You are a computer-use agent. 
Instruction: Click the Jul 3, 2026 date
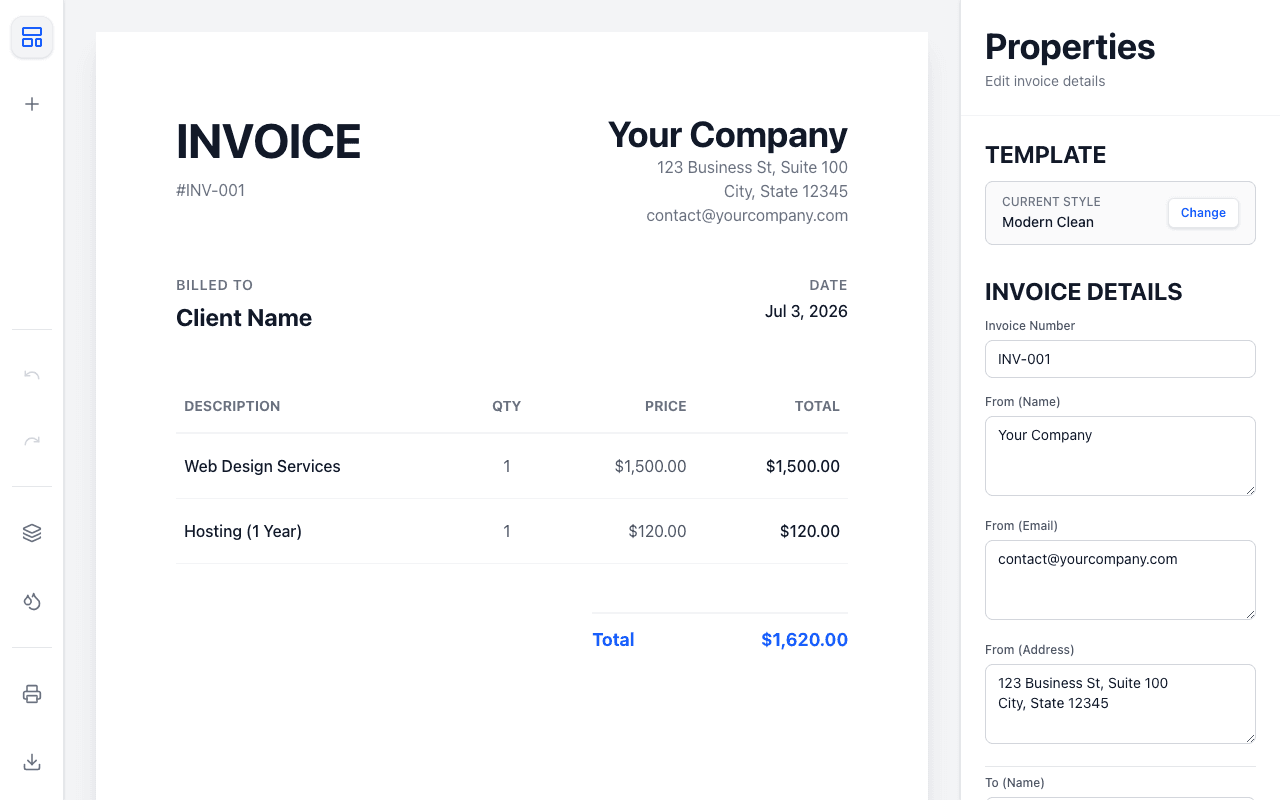tap(806, 311)
